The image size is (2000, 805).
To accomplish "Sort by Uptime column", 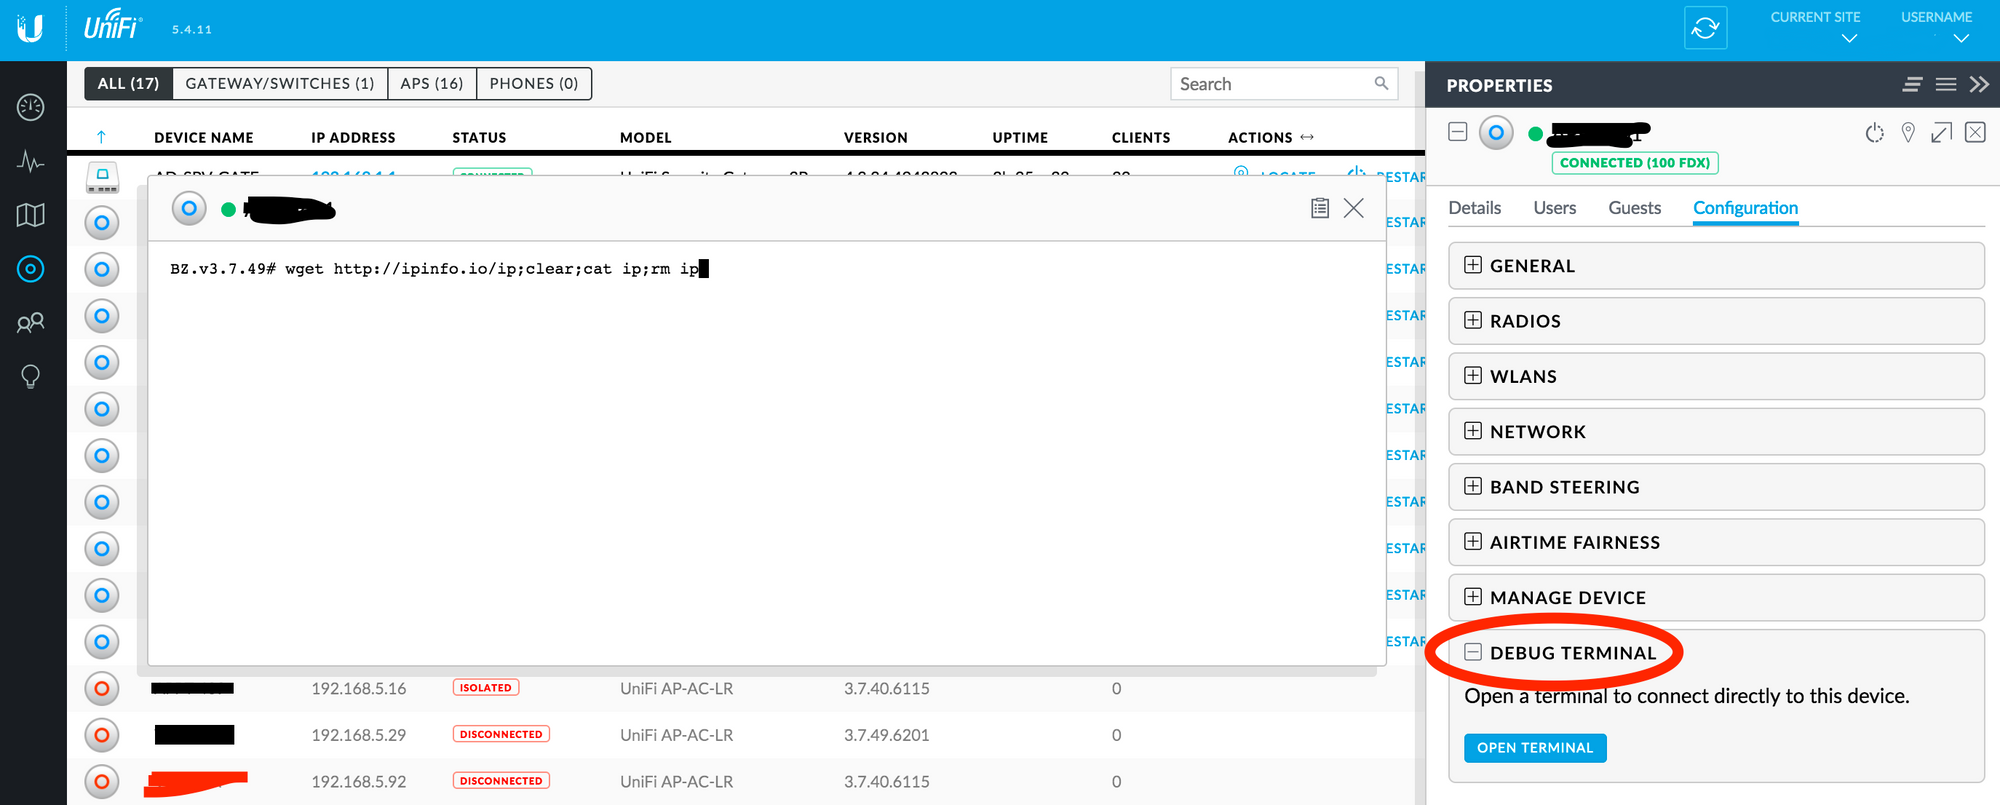I will [1020, 137].
